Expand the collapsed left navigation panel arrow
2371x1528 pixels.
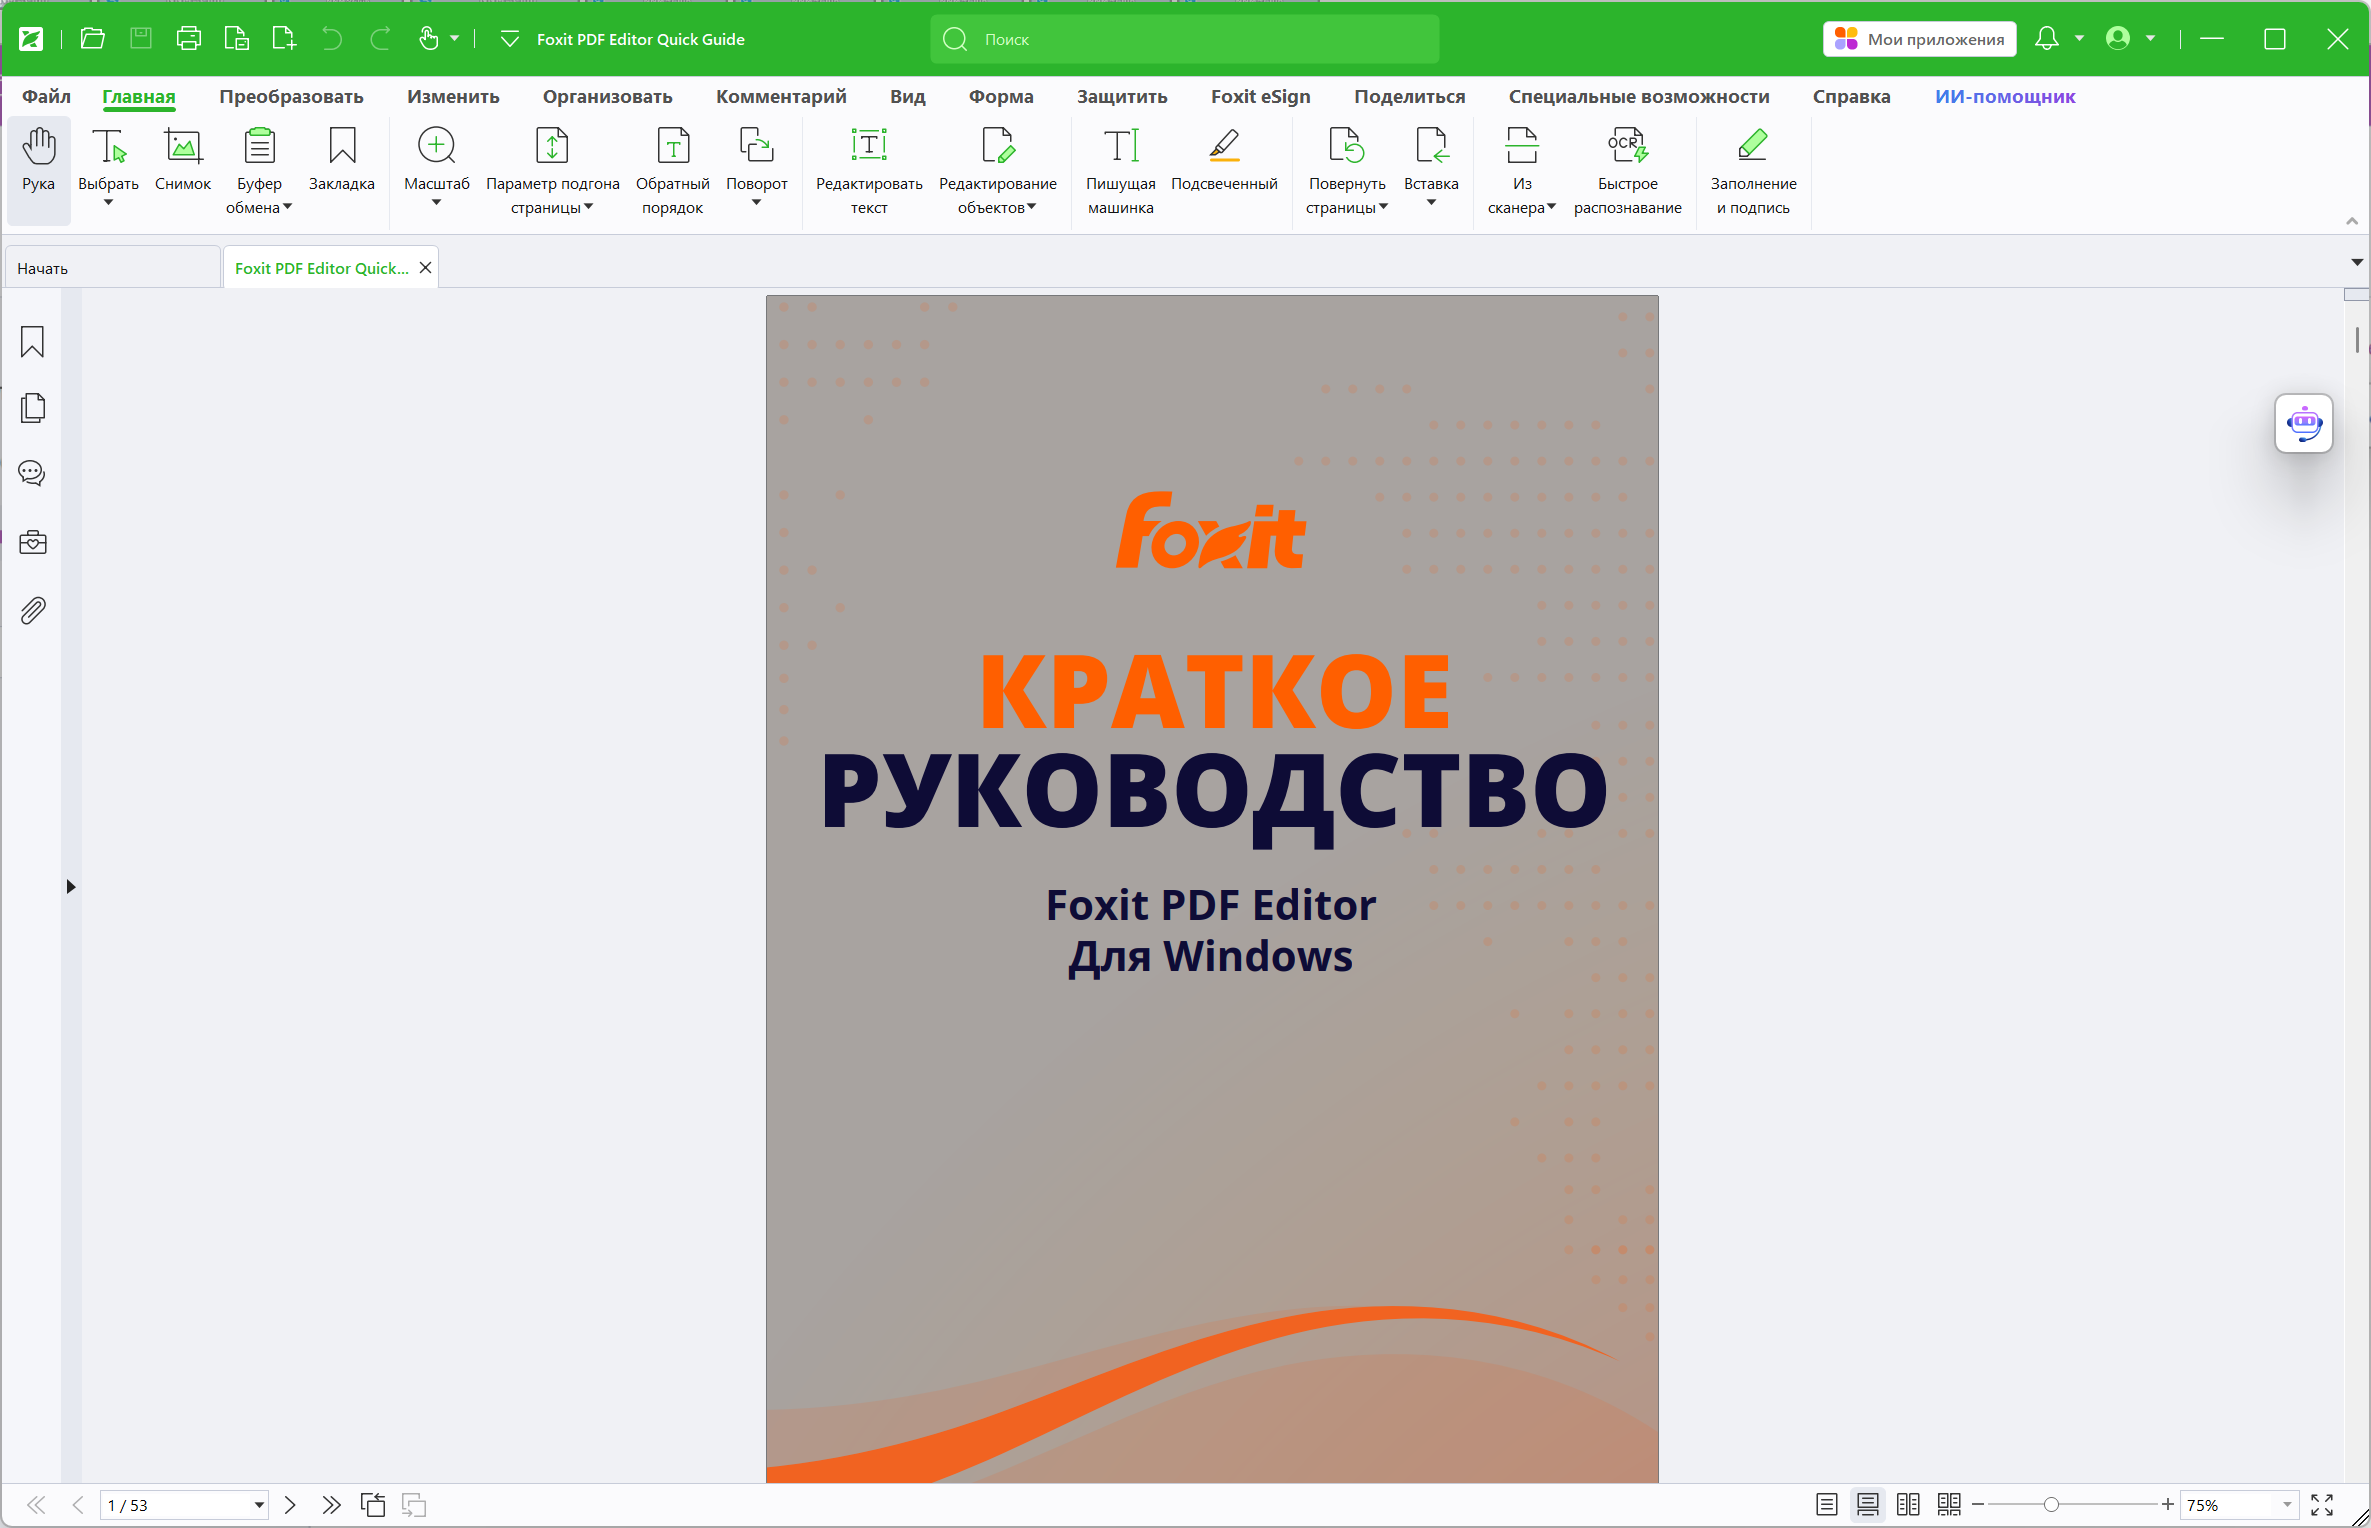[70, 886]
